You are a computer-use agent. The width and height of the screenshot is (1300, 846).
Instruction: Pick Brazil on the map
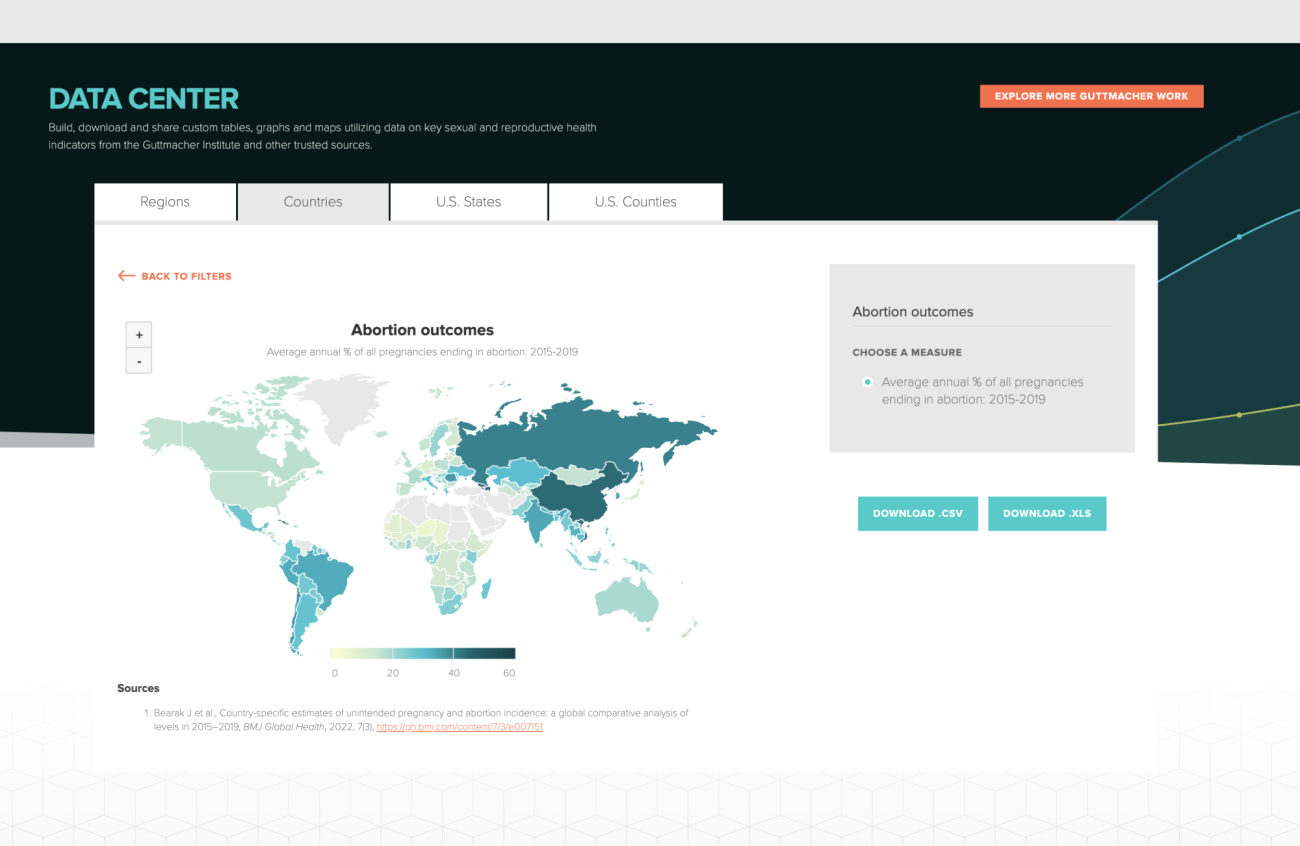point(330,577)
